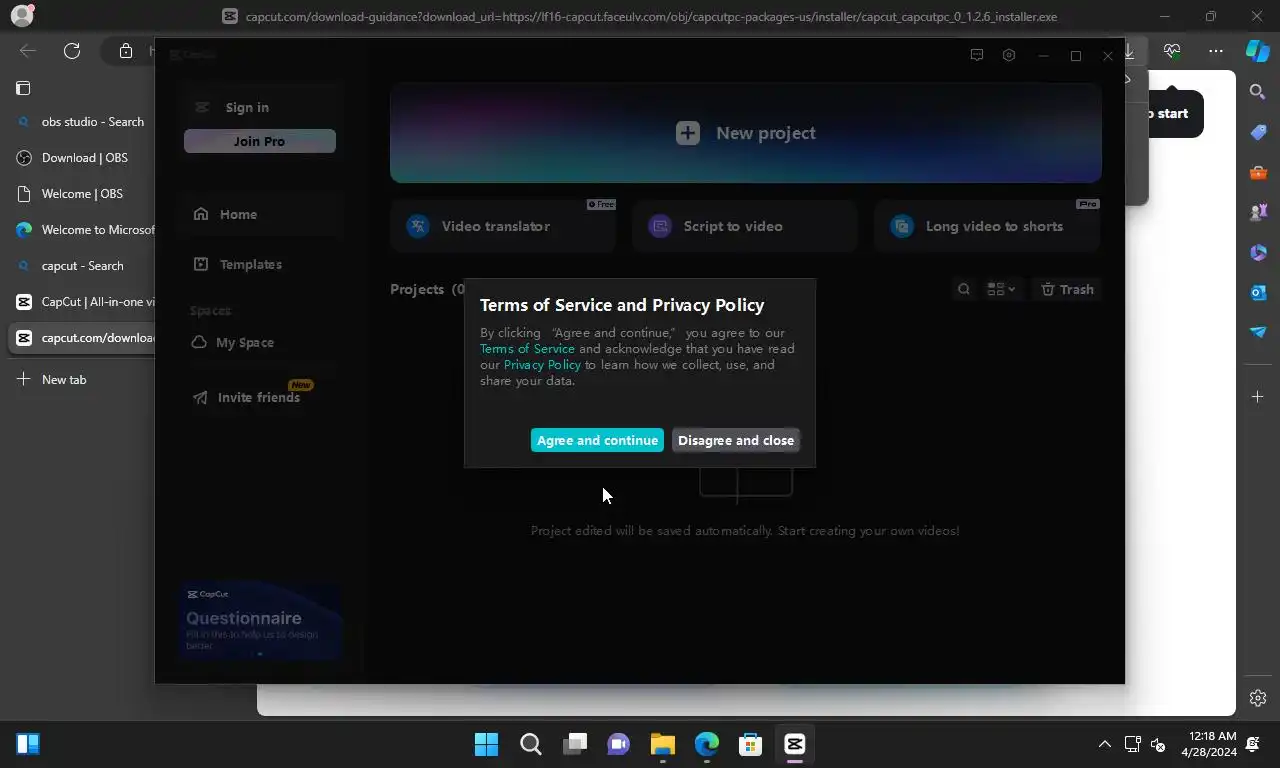Viewport: 1280px width, 768px height.
Task: Open the Trash for projects
Action: [x=1067, y=289]
